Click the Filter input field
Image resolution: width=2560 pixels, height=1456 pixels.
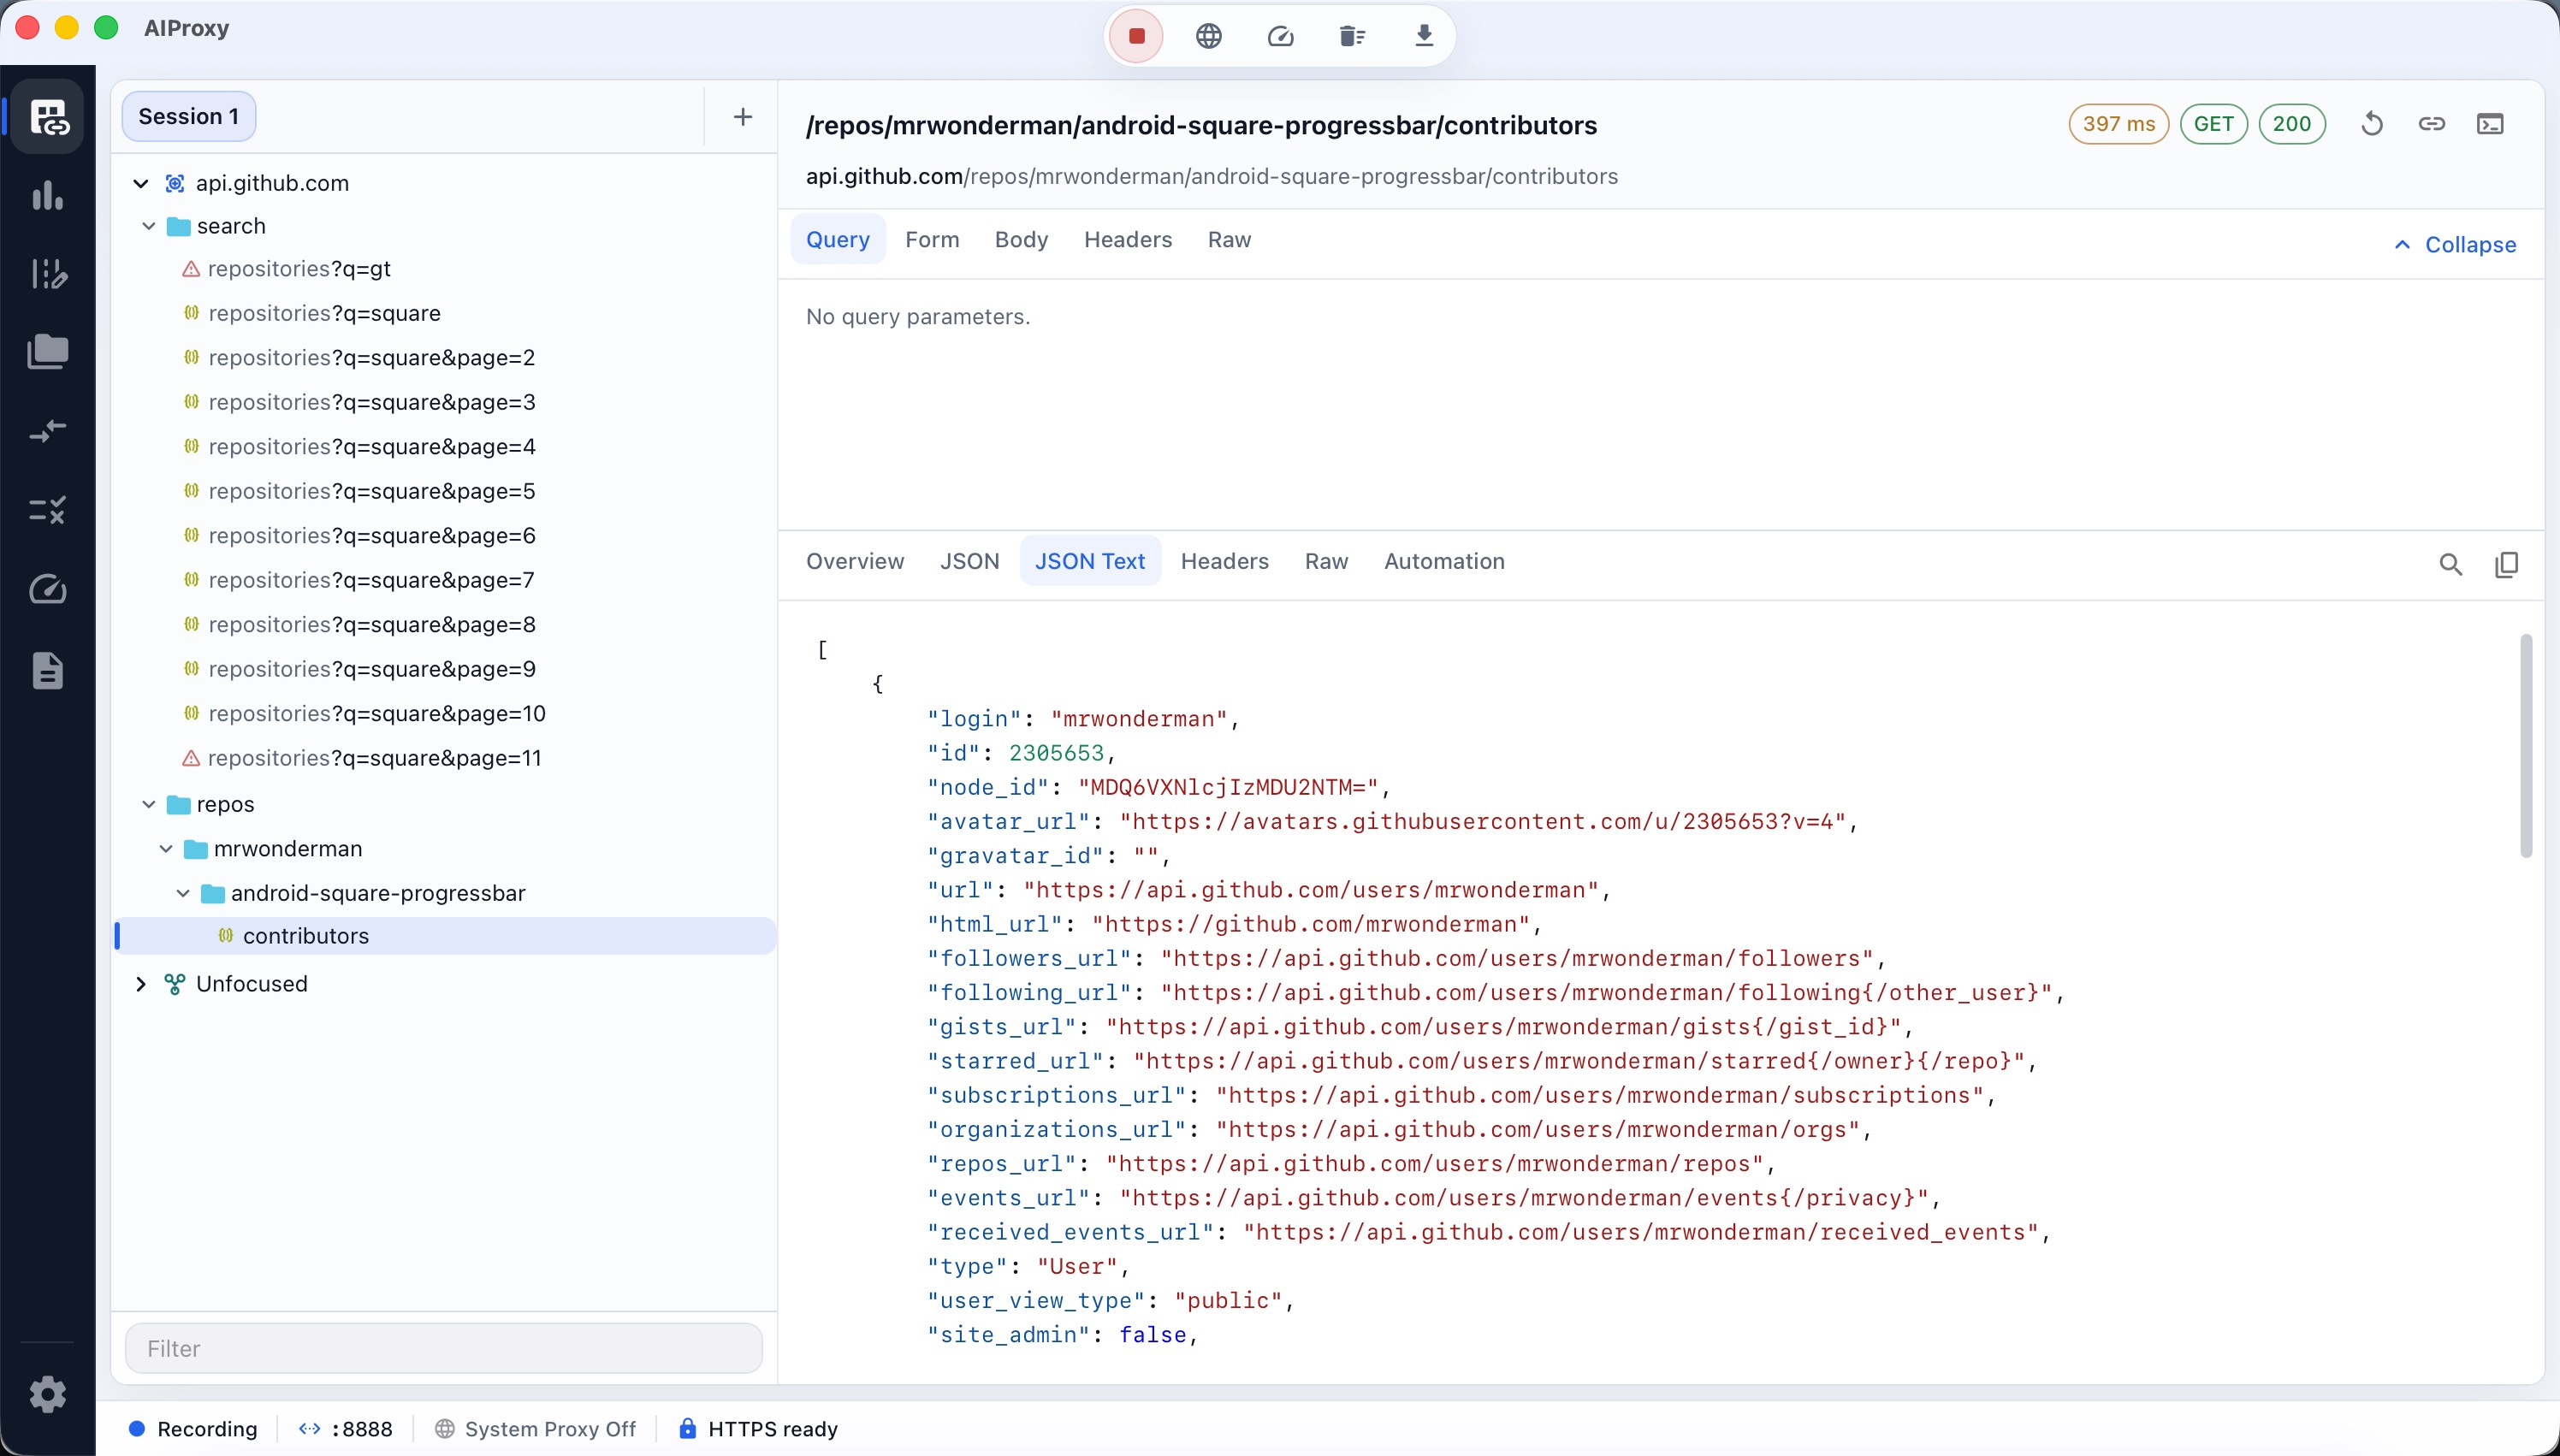[x=444, y=1348]
